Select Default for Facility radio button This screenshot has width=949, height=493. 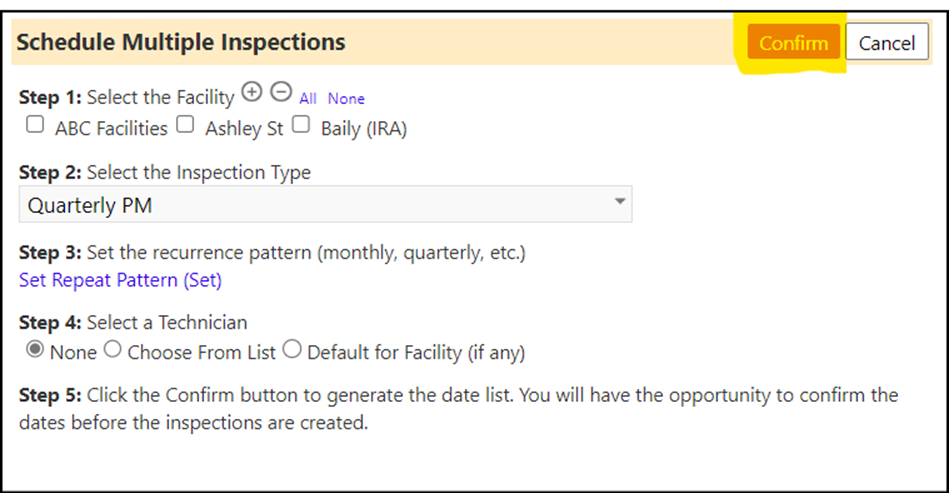(x=292, y=350)
